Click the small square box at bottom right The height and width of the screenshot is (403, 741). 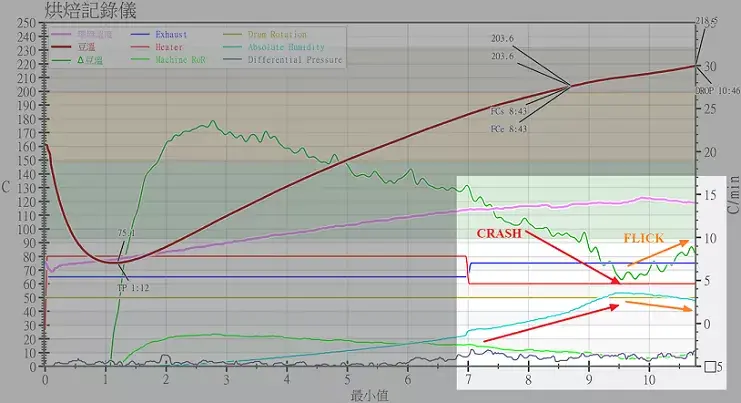coord(710,367)
